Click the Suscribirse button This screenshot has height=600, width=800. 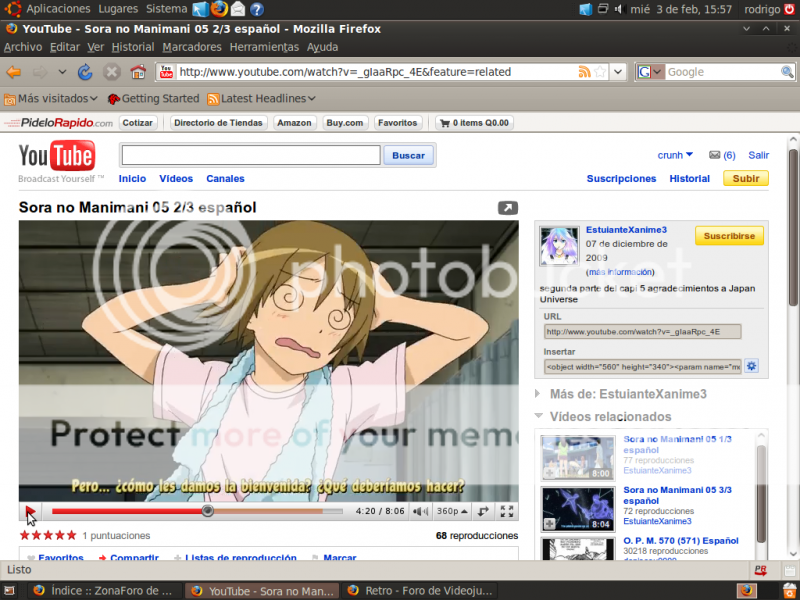(x=729, y=236)
